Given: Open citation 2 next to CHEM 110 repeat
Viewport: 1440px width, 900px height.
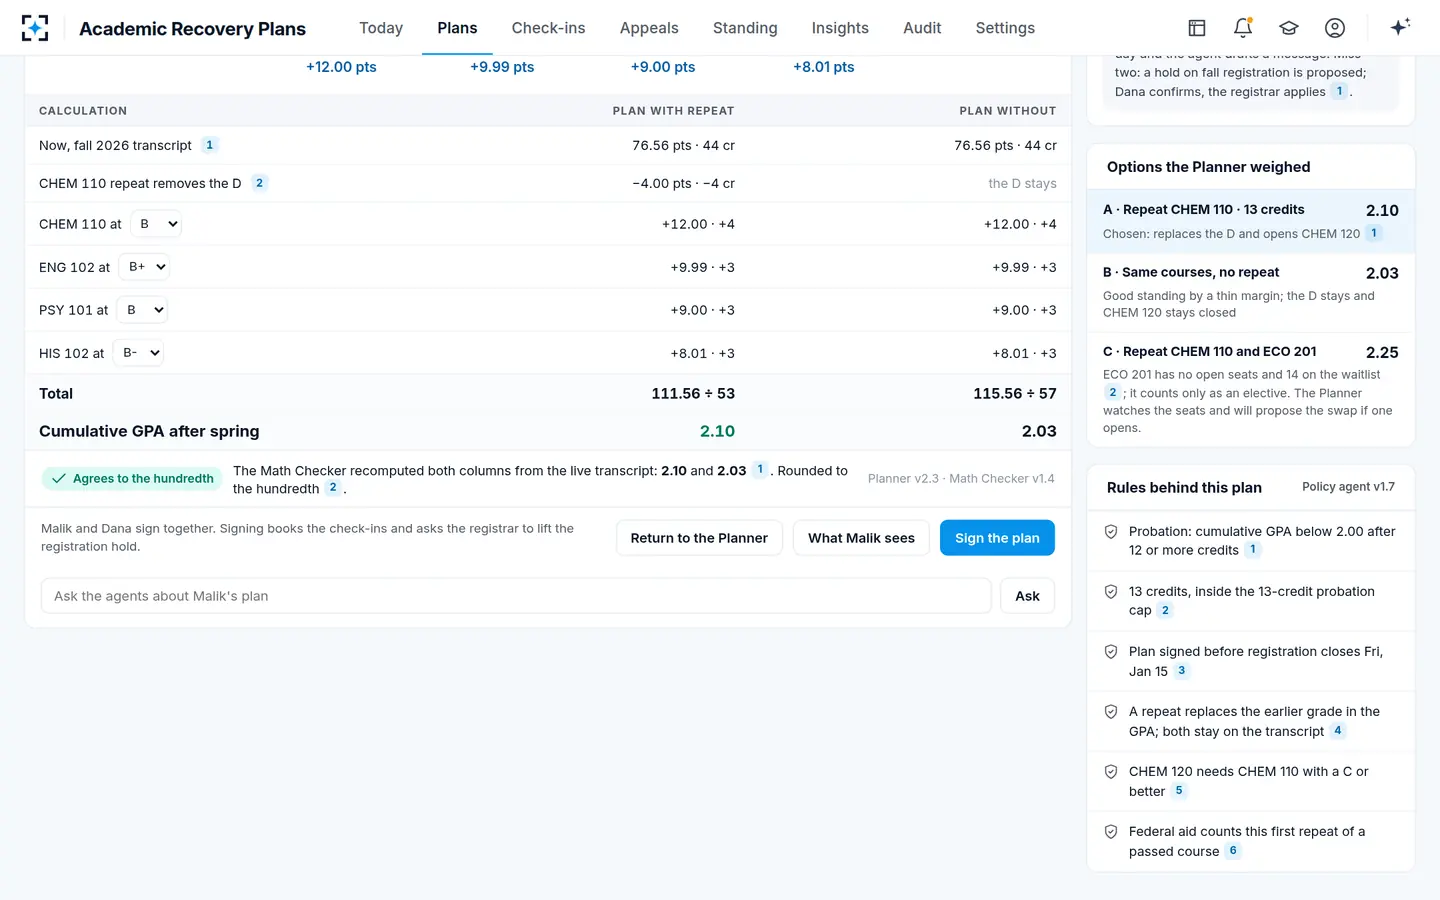Looking at the screenshot, I should (259, 183).
